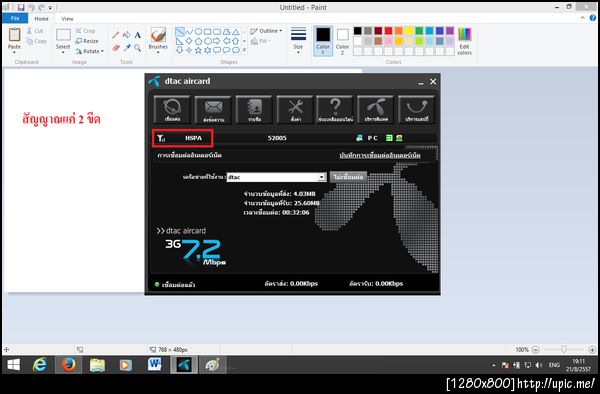Viewport: 600px width, 394px height.
Task: Click the volume speaker tray icon
Action: (539, 365)
